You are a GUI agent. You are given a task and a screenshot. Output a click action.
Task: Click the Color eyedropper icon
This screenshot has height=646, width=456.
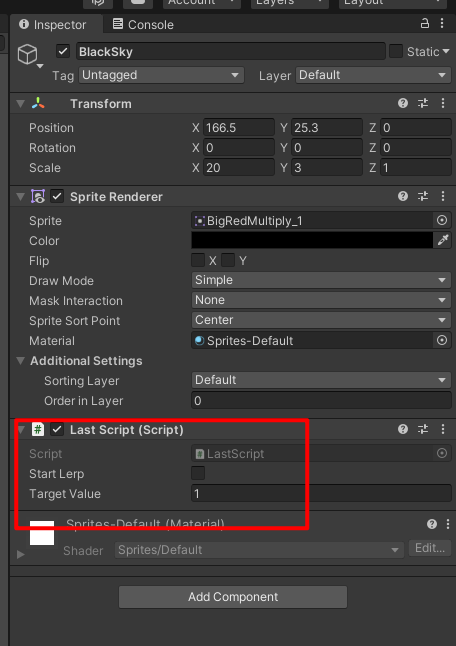[443, 240]
